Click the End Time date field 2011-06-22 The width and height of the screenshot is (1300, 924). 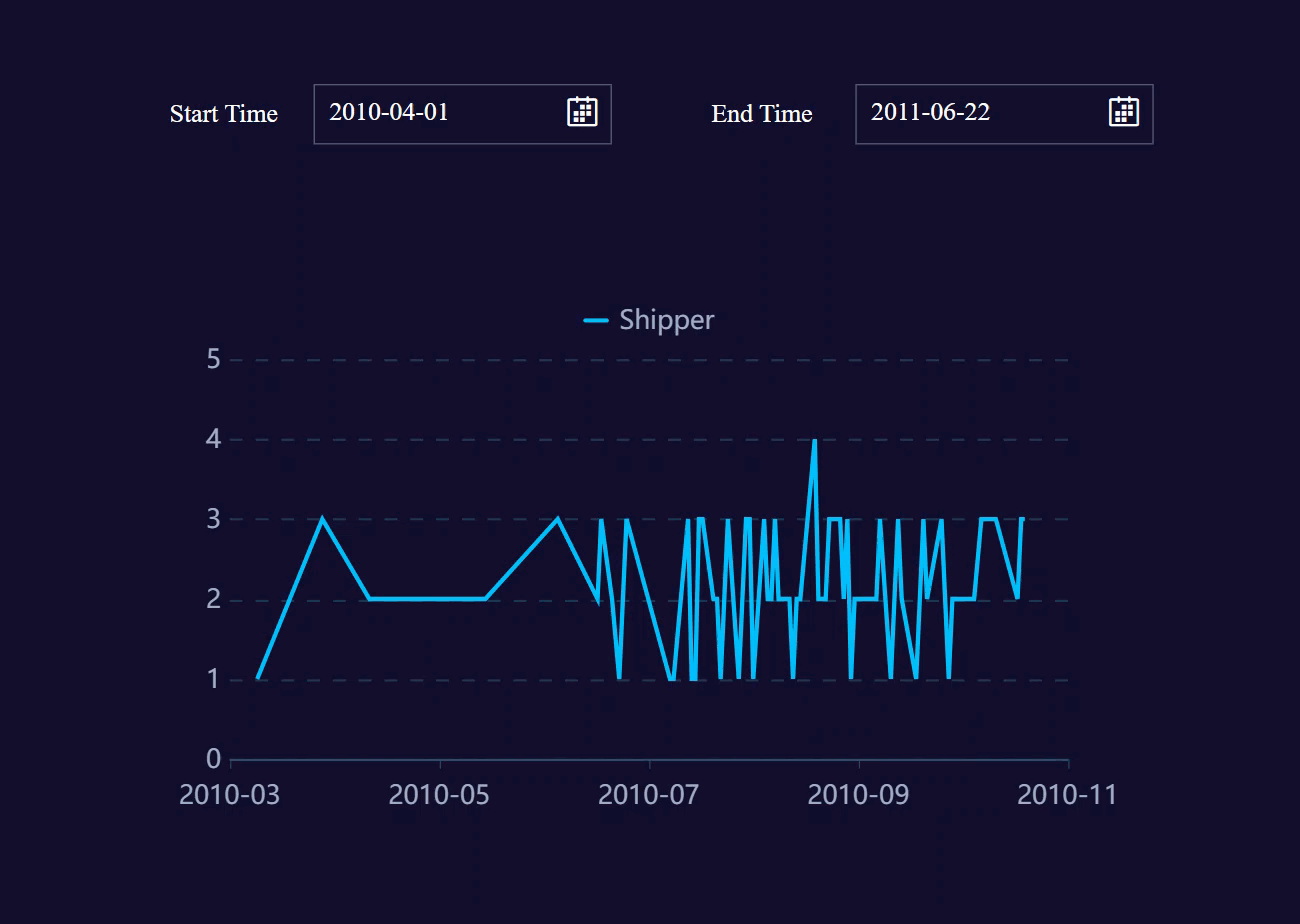(x=1004, y=114)
